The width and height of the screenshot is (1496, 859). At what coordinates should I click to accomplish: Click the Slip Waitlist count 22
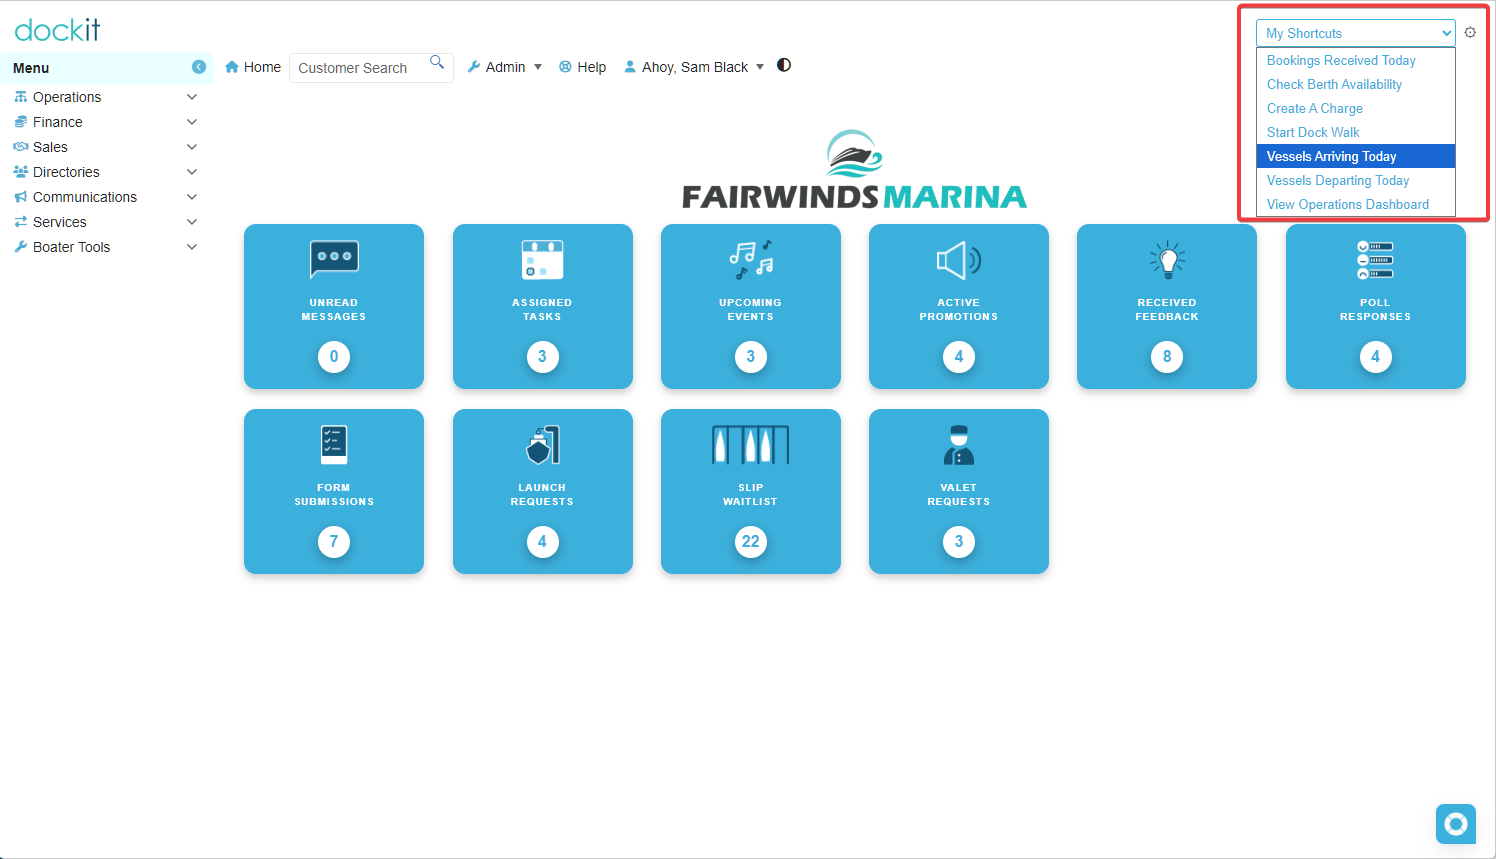coord(751,542)
